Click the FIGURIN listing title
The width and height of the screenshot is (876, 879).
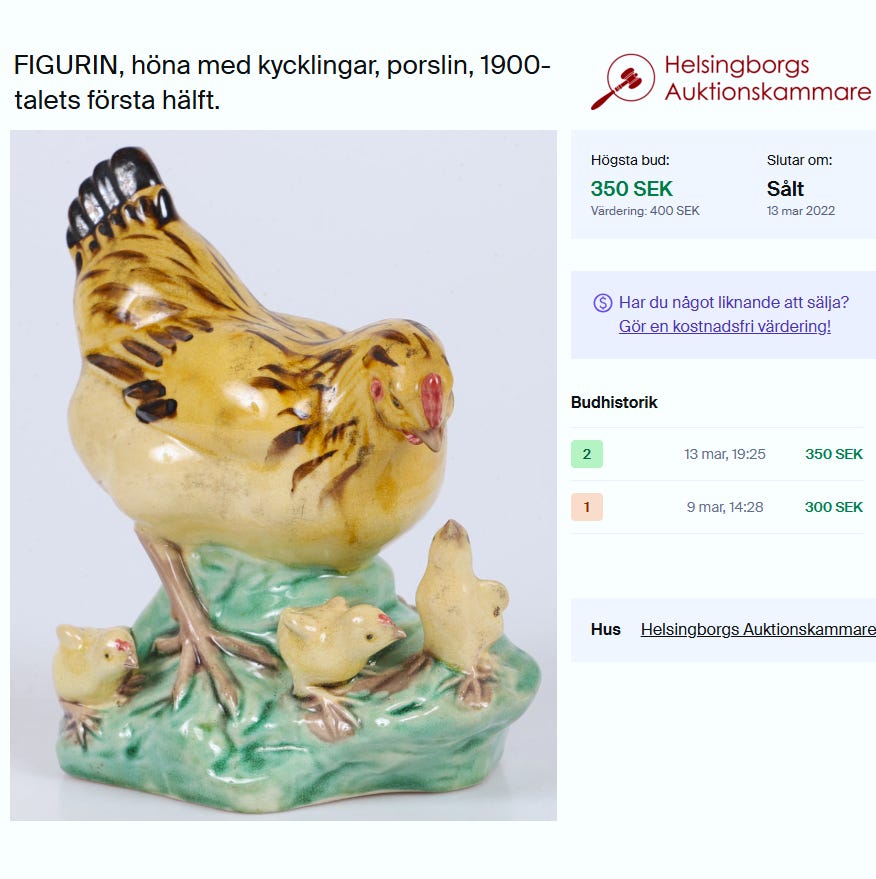[x=282, y=82]
